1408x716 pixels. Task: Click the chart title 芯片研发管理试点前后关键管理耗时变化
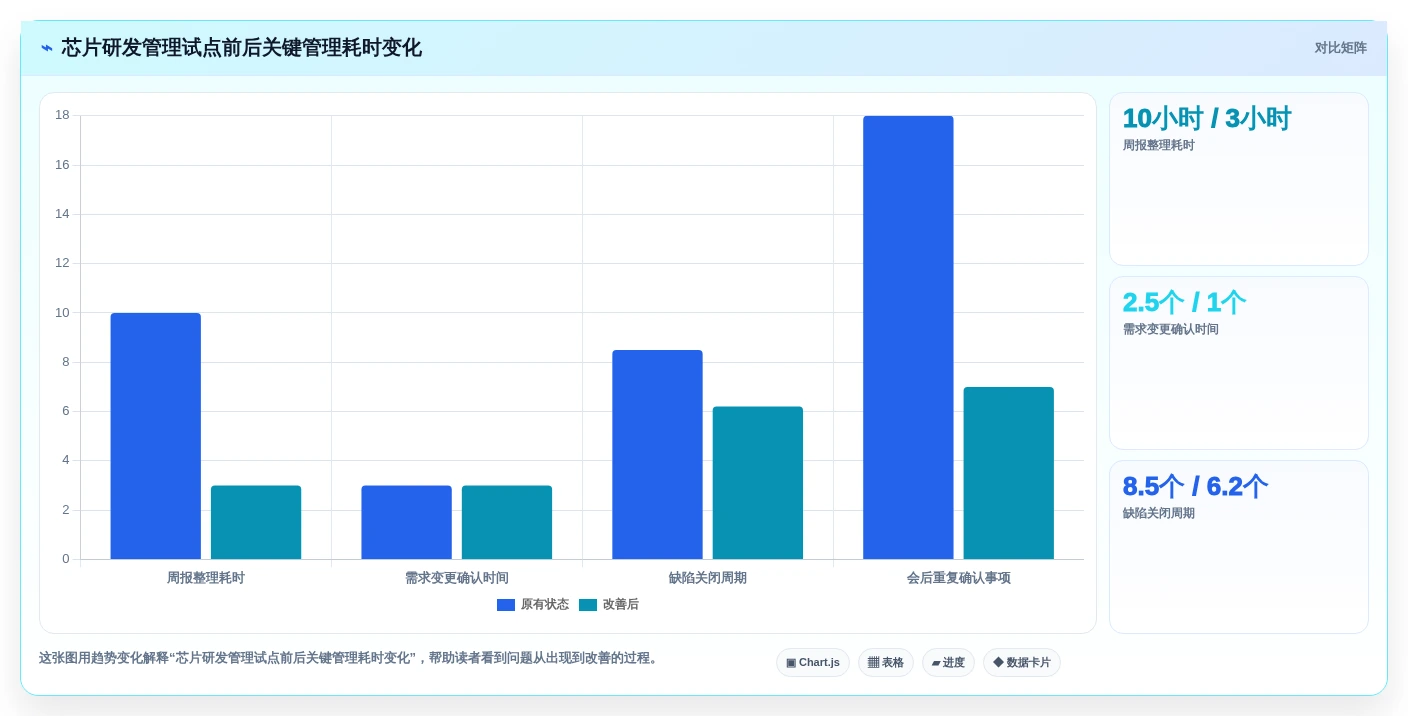pyautogui.click(x=241, y=48)
